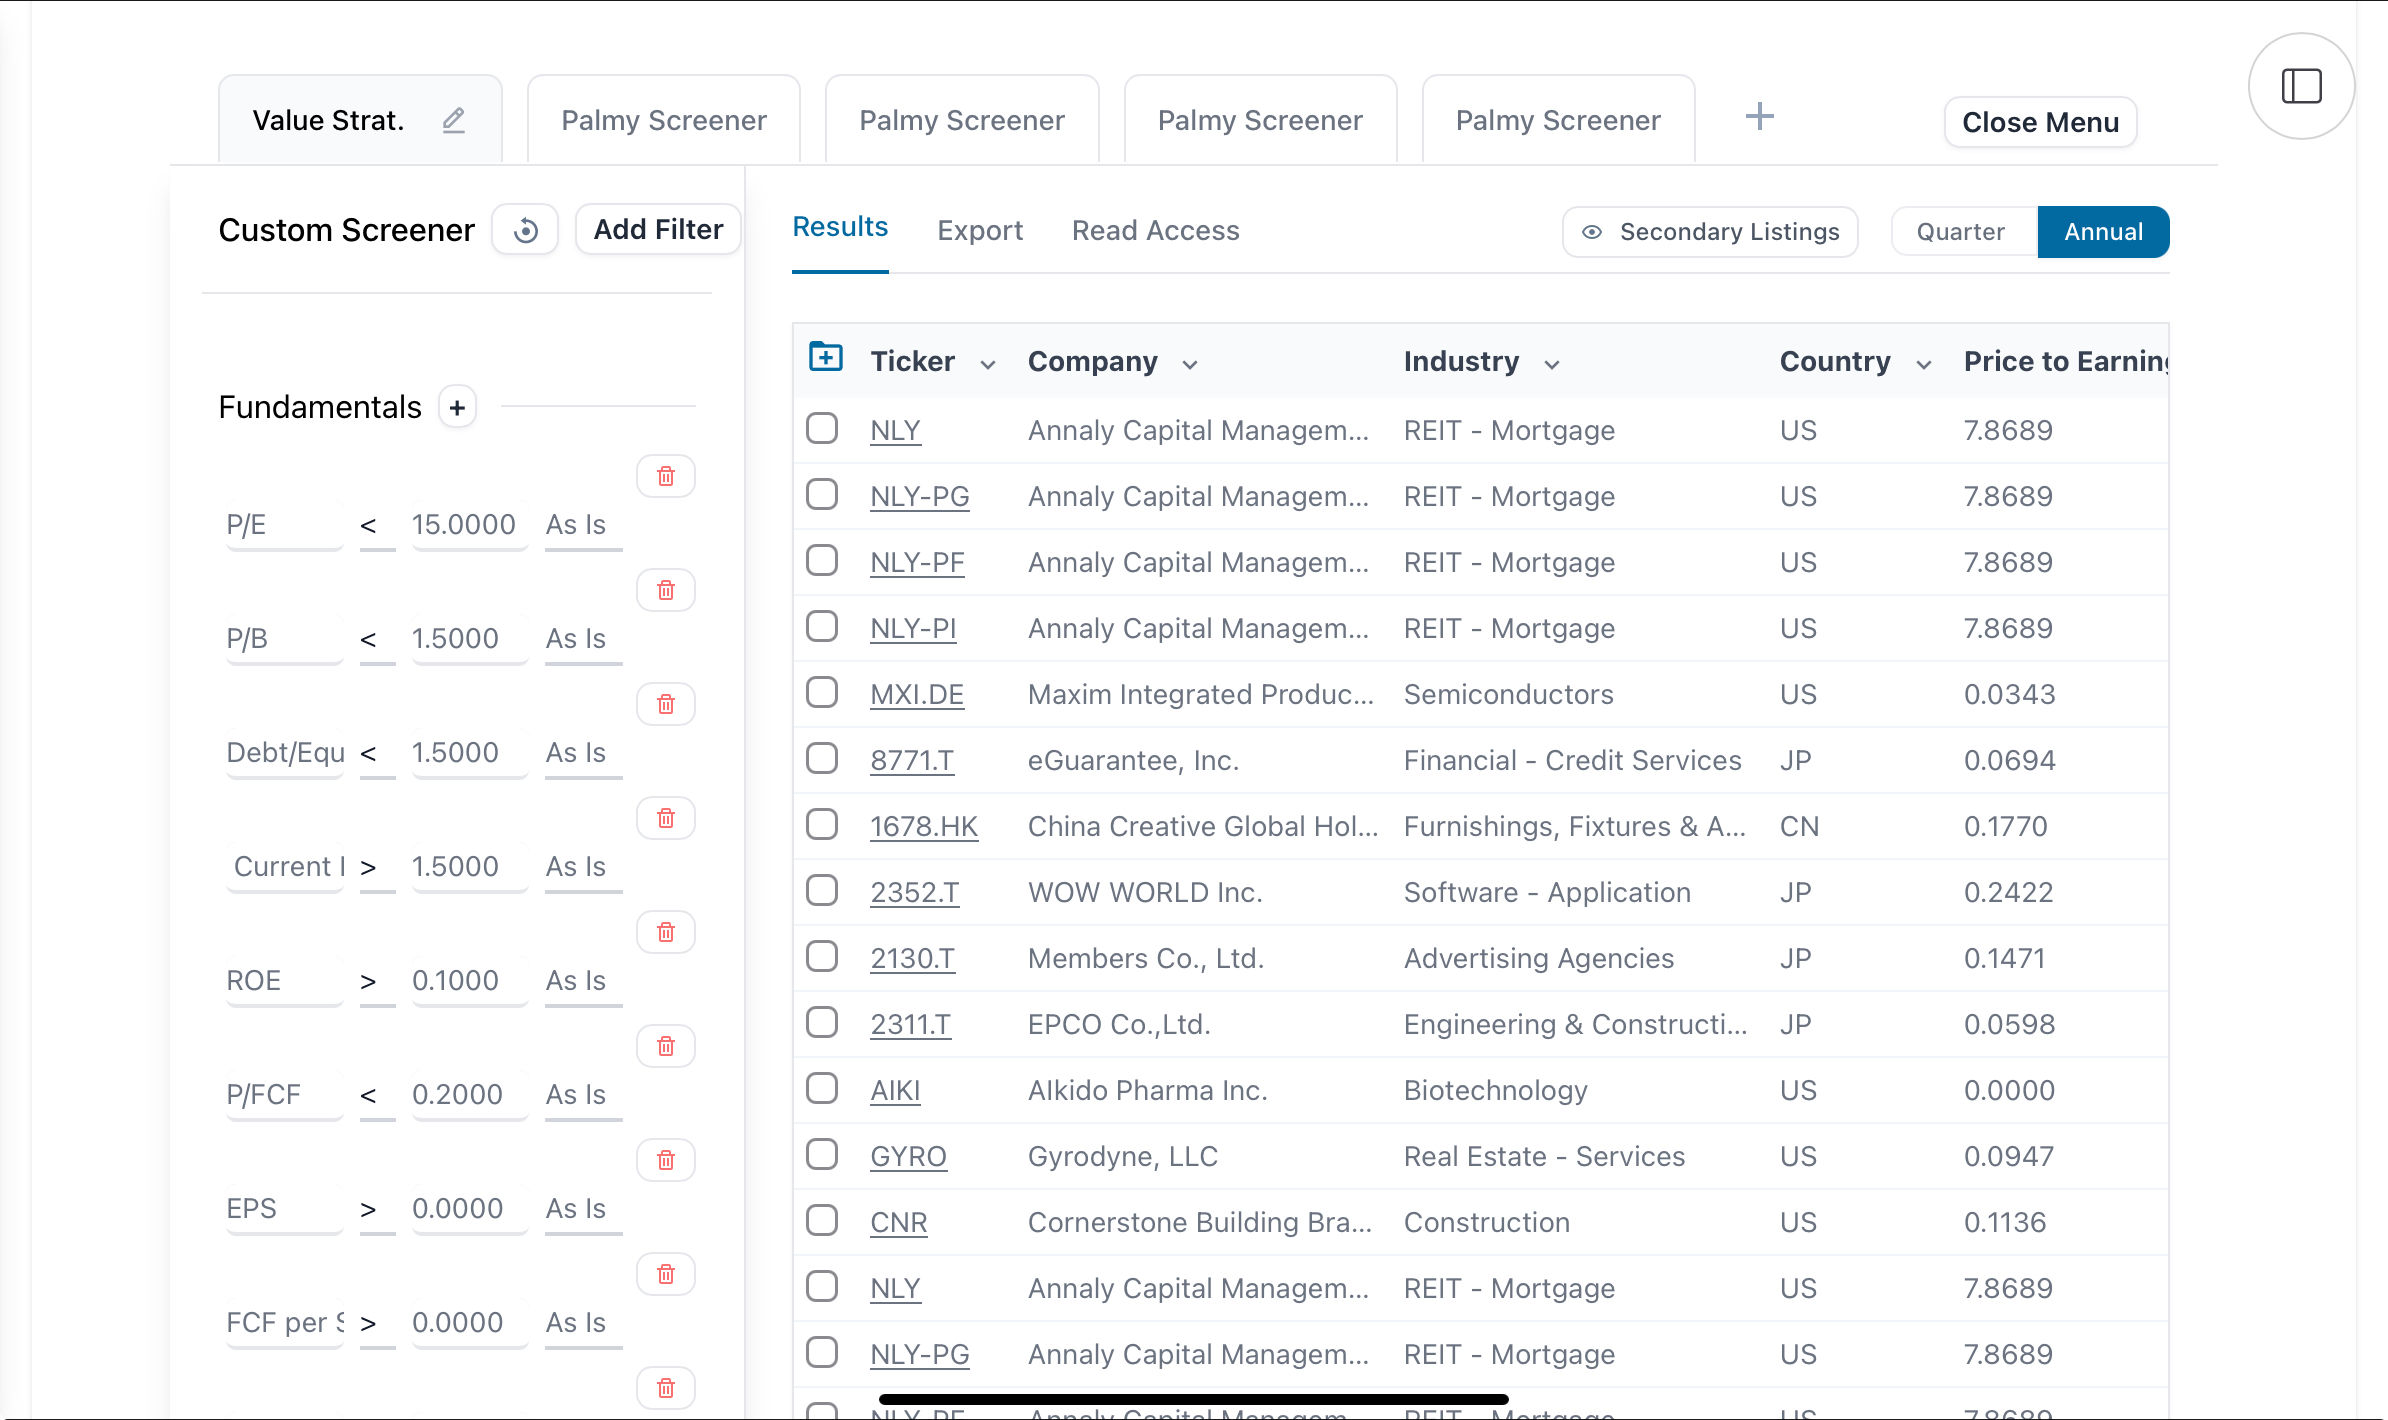2388x1420 pixels.
Task: Open the first Palmy Screener tab
Action: coord(664,120)
